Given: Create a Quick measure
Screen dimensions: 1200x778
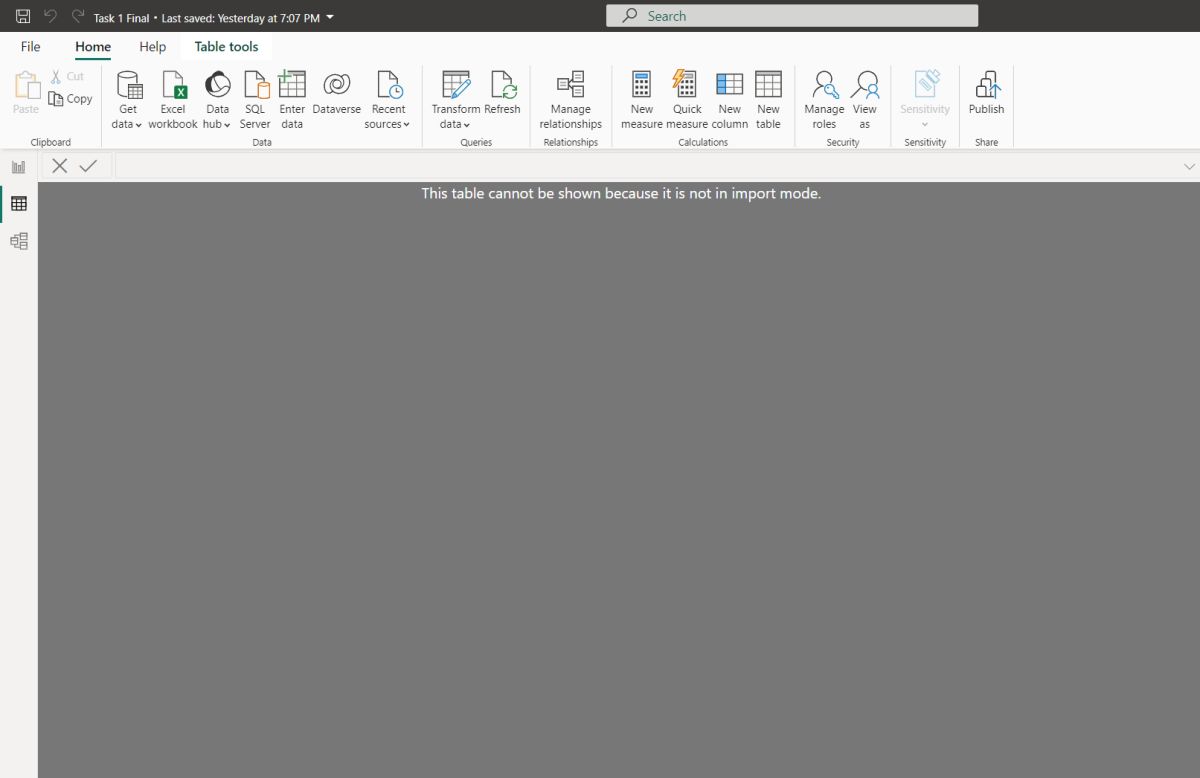Looking at the screenshot, I should pos(687,100).
